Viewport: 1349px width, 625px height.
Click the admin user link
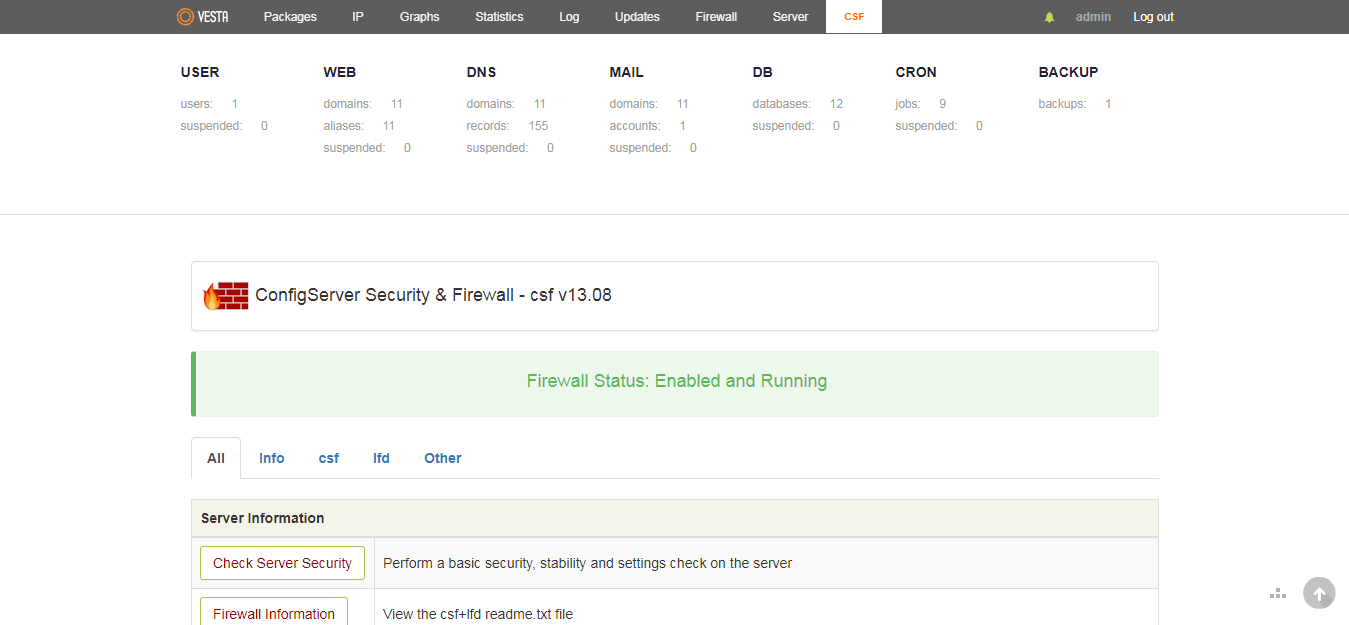[x=1093, y=17]
